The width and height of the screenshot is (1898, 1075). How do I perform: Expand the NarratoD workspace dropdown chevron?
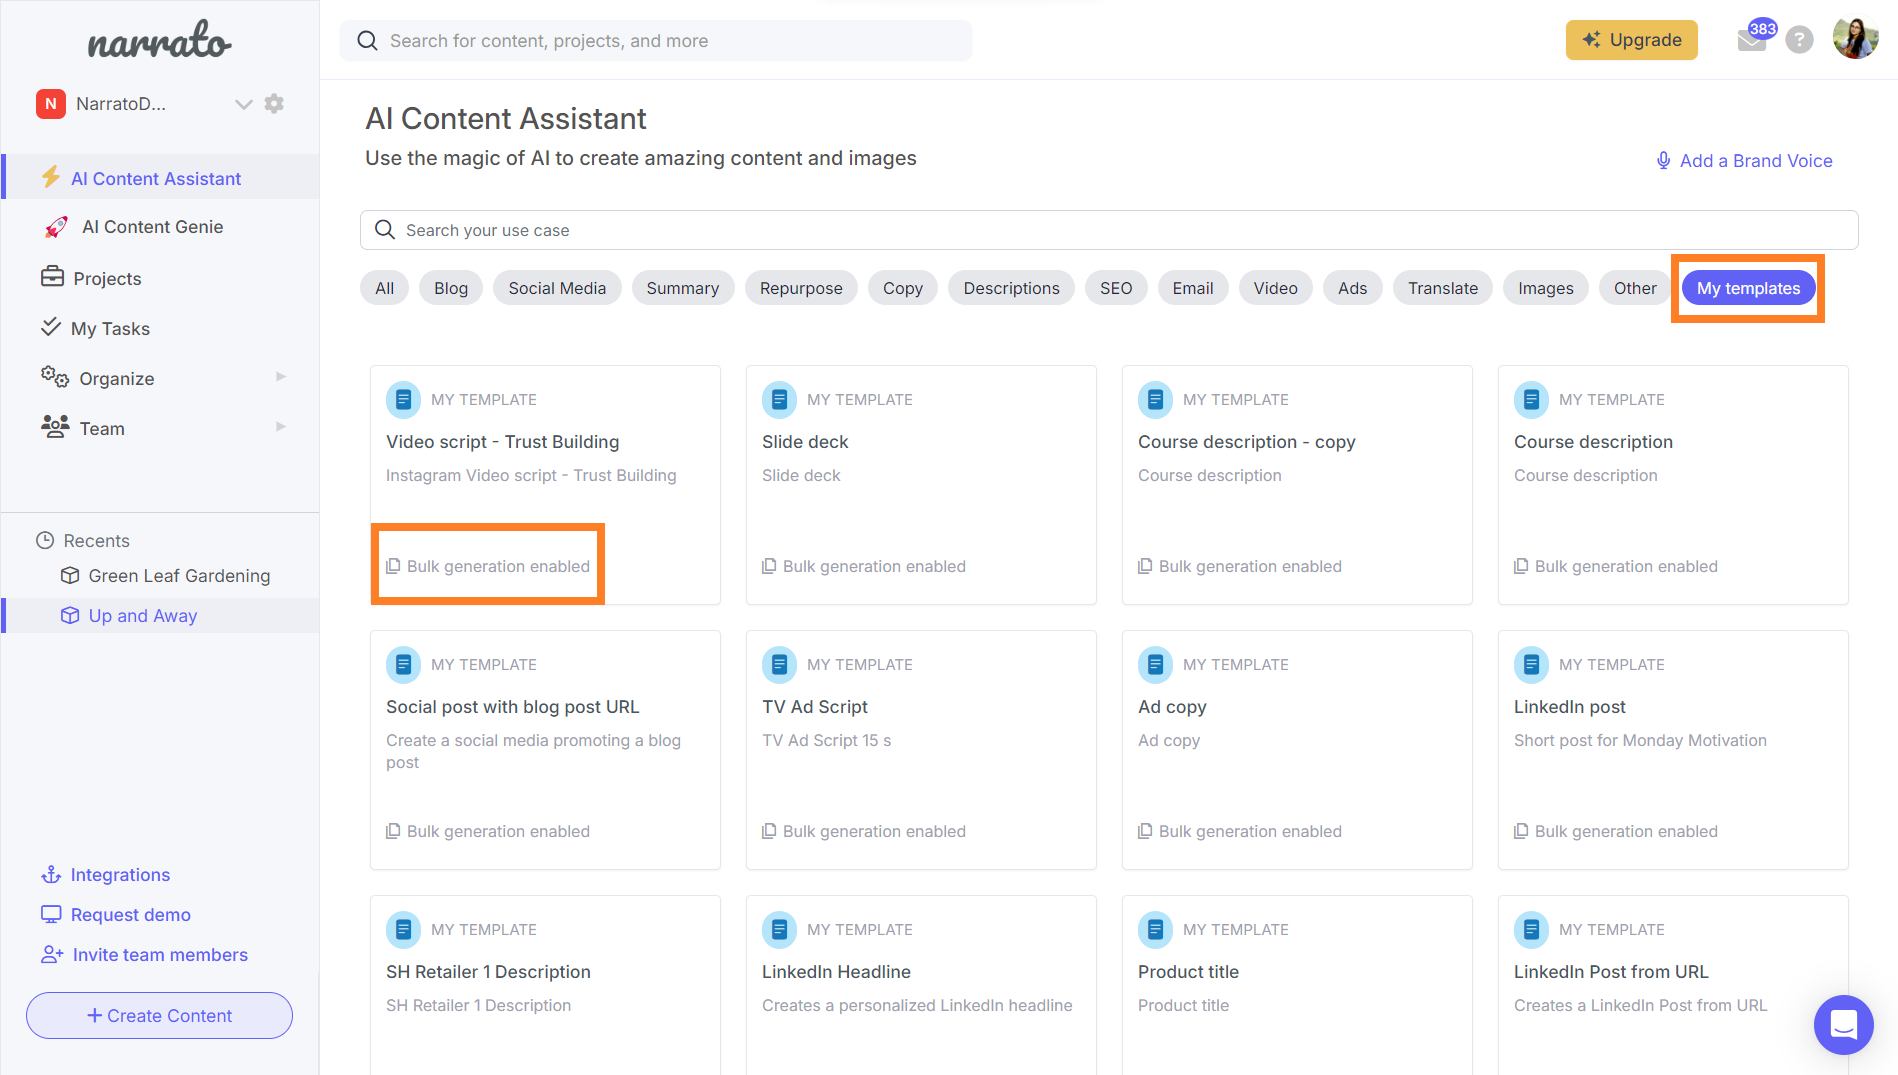coord(243,104)
